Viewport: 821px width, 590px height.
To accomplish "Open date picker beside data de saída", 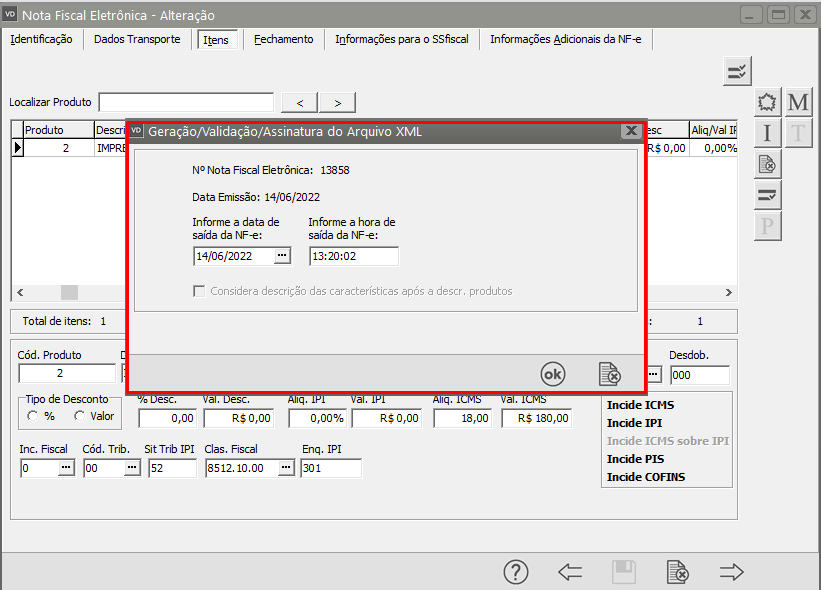I will pos(282,256).
